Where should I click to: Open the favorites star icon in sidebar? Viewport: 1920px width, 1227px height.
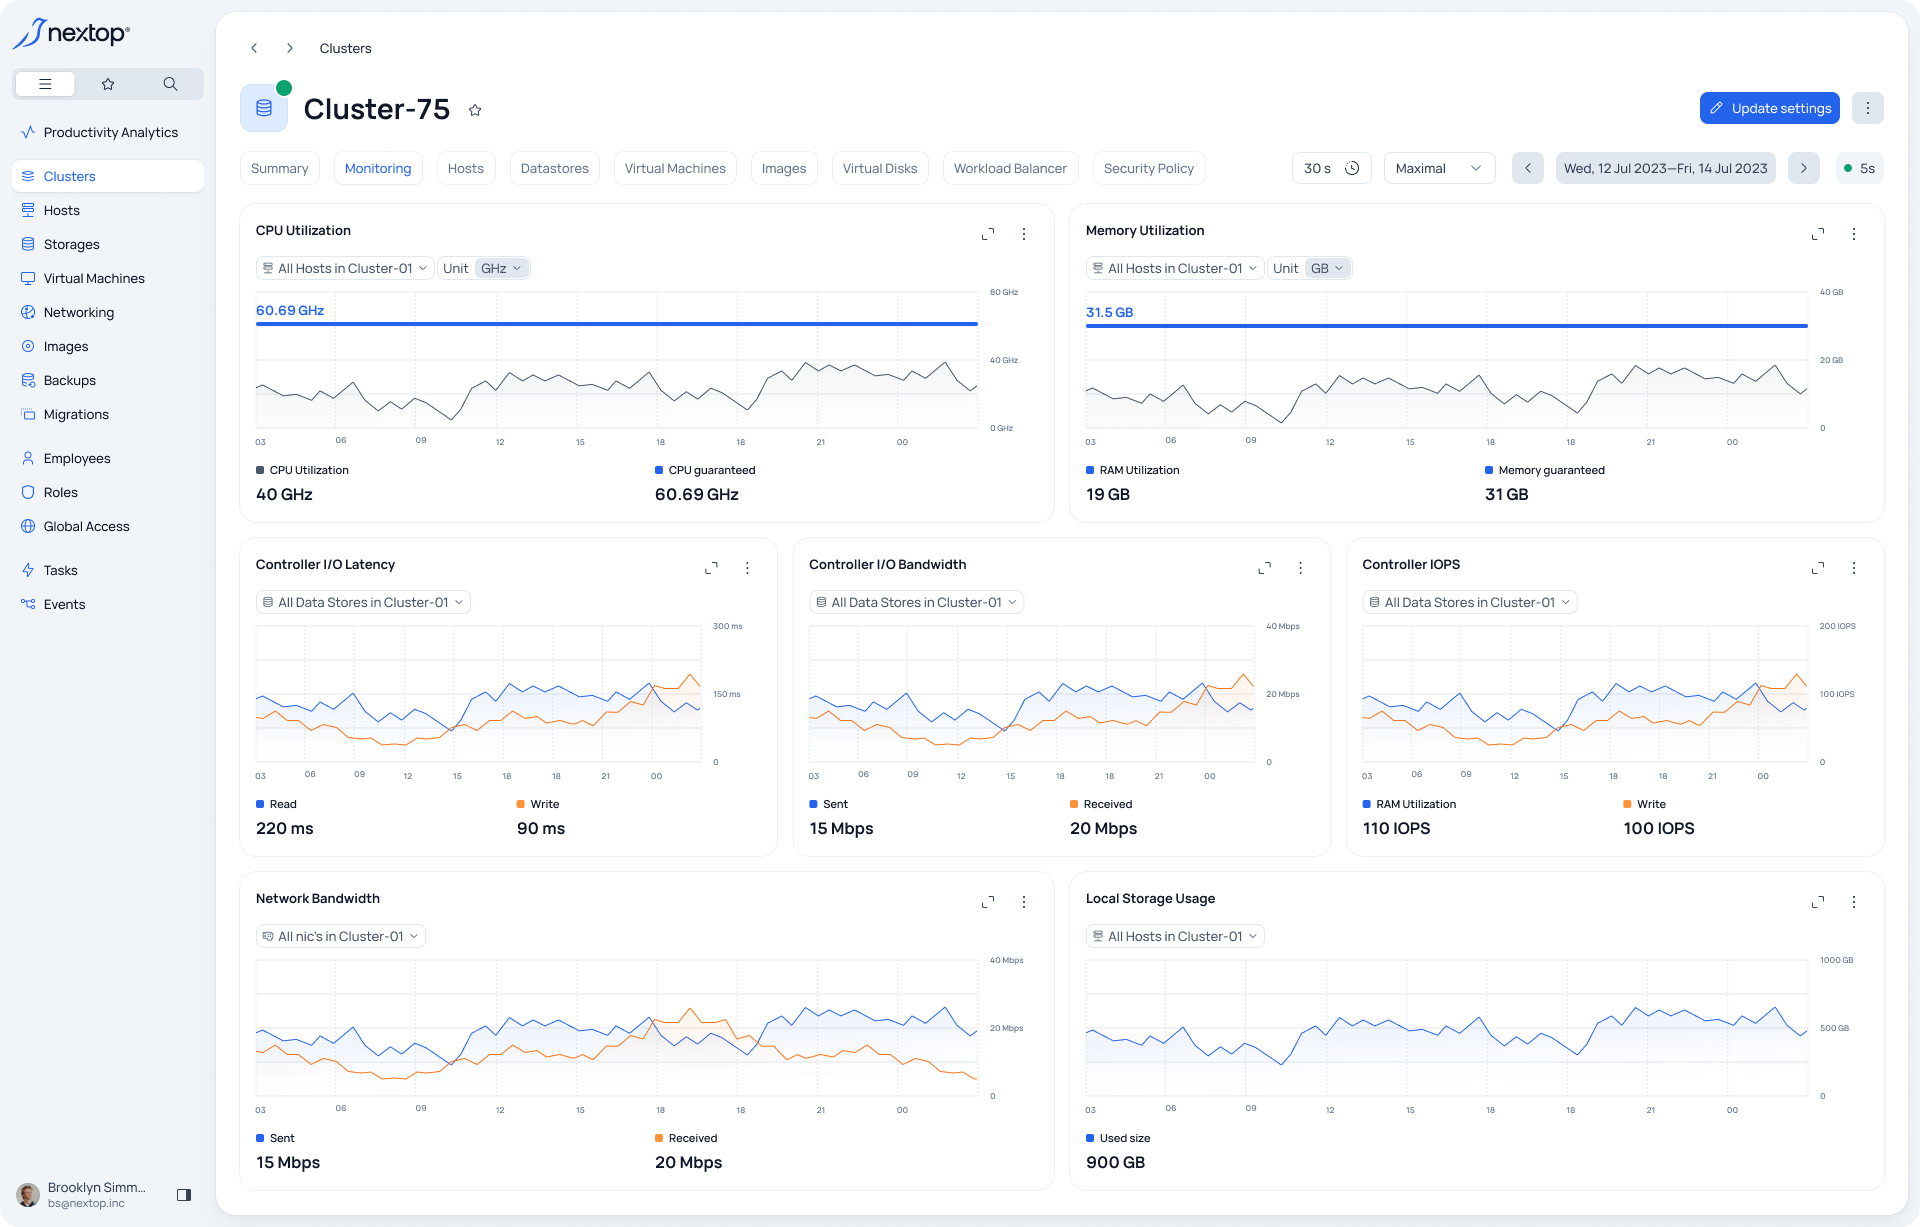coord(108,84)
